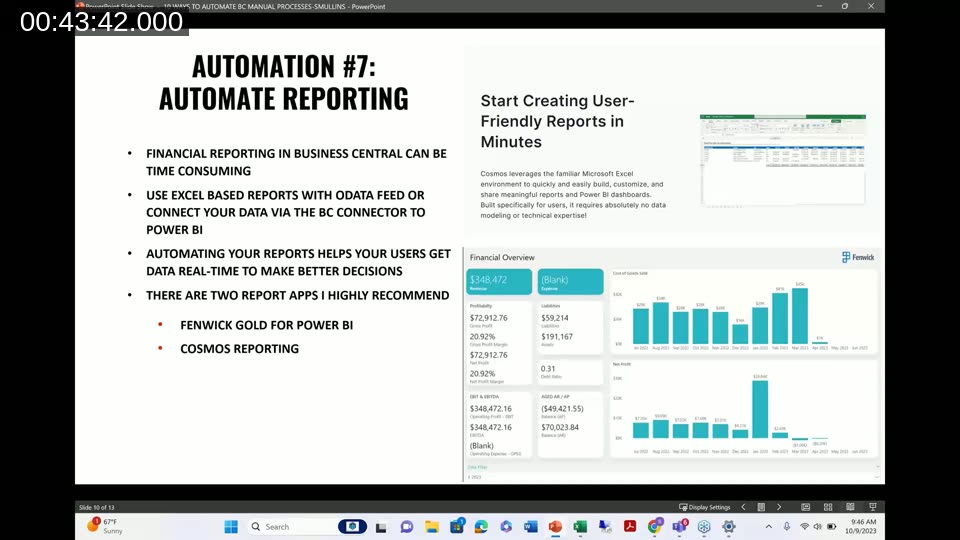The width and height of the screenshot is (960, 540).
Task: Click the 'Fenwick Gold for Power BI' bullet
Action: [266, 325]
